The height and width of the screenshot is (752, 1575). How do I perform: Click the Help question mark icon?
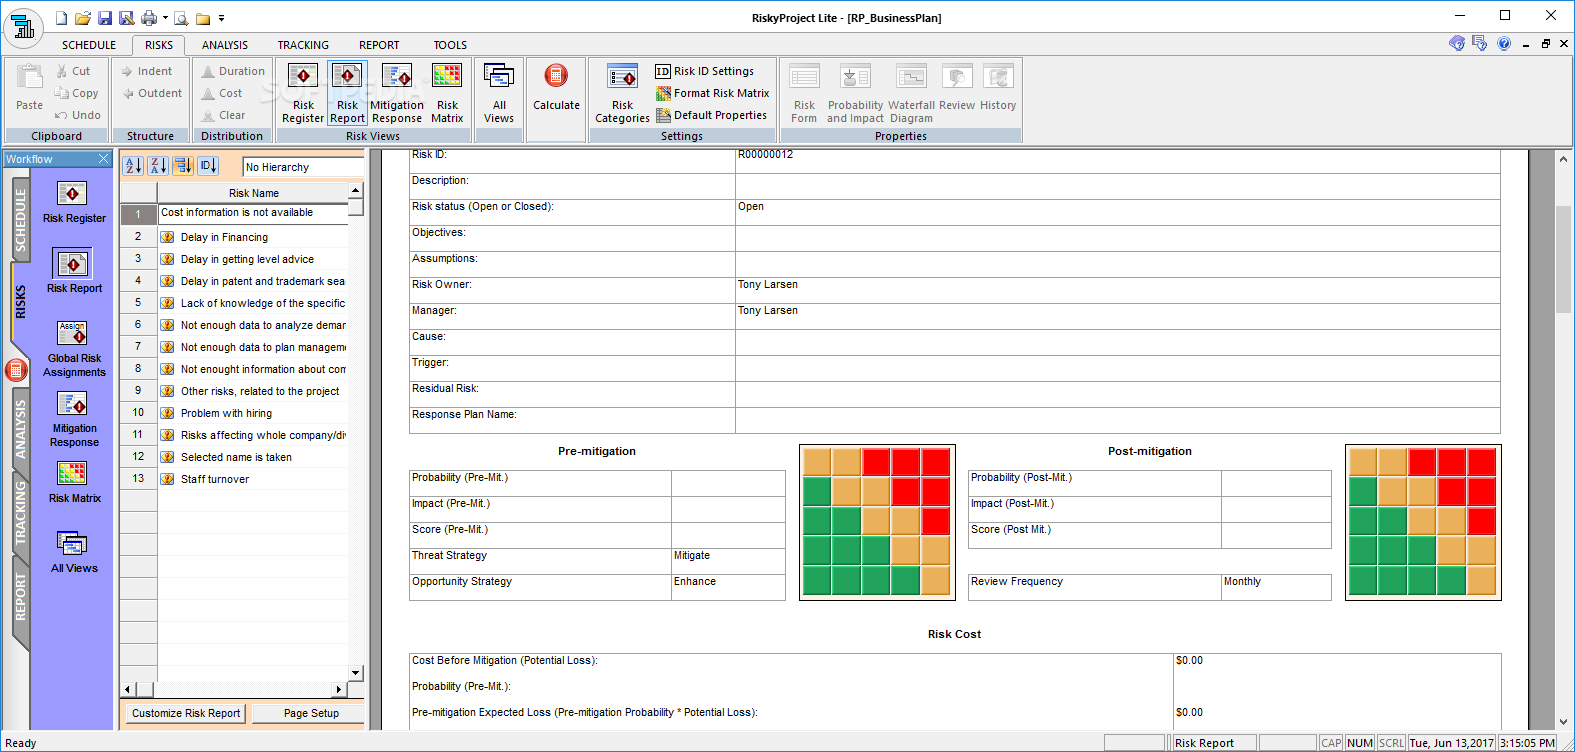click(x=1504, y=44)
